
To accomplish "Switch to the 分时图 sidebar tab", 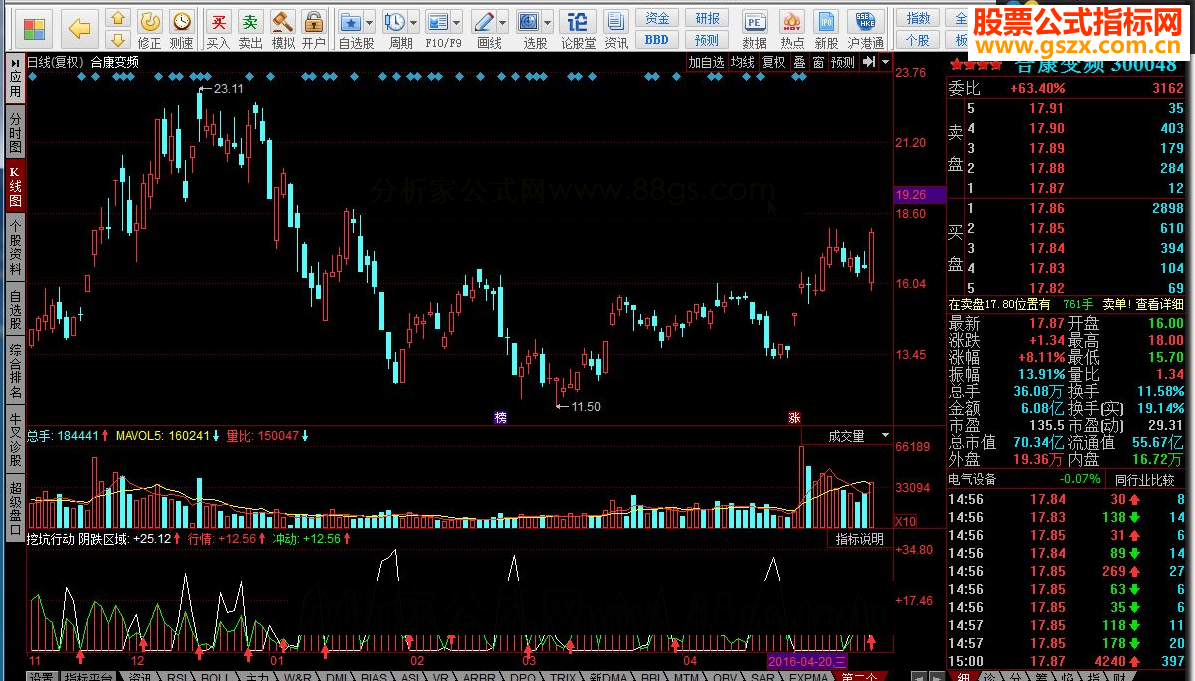I will [15, 133].
